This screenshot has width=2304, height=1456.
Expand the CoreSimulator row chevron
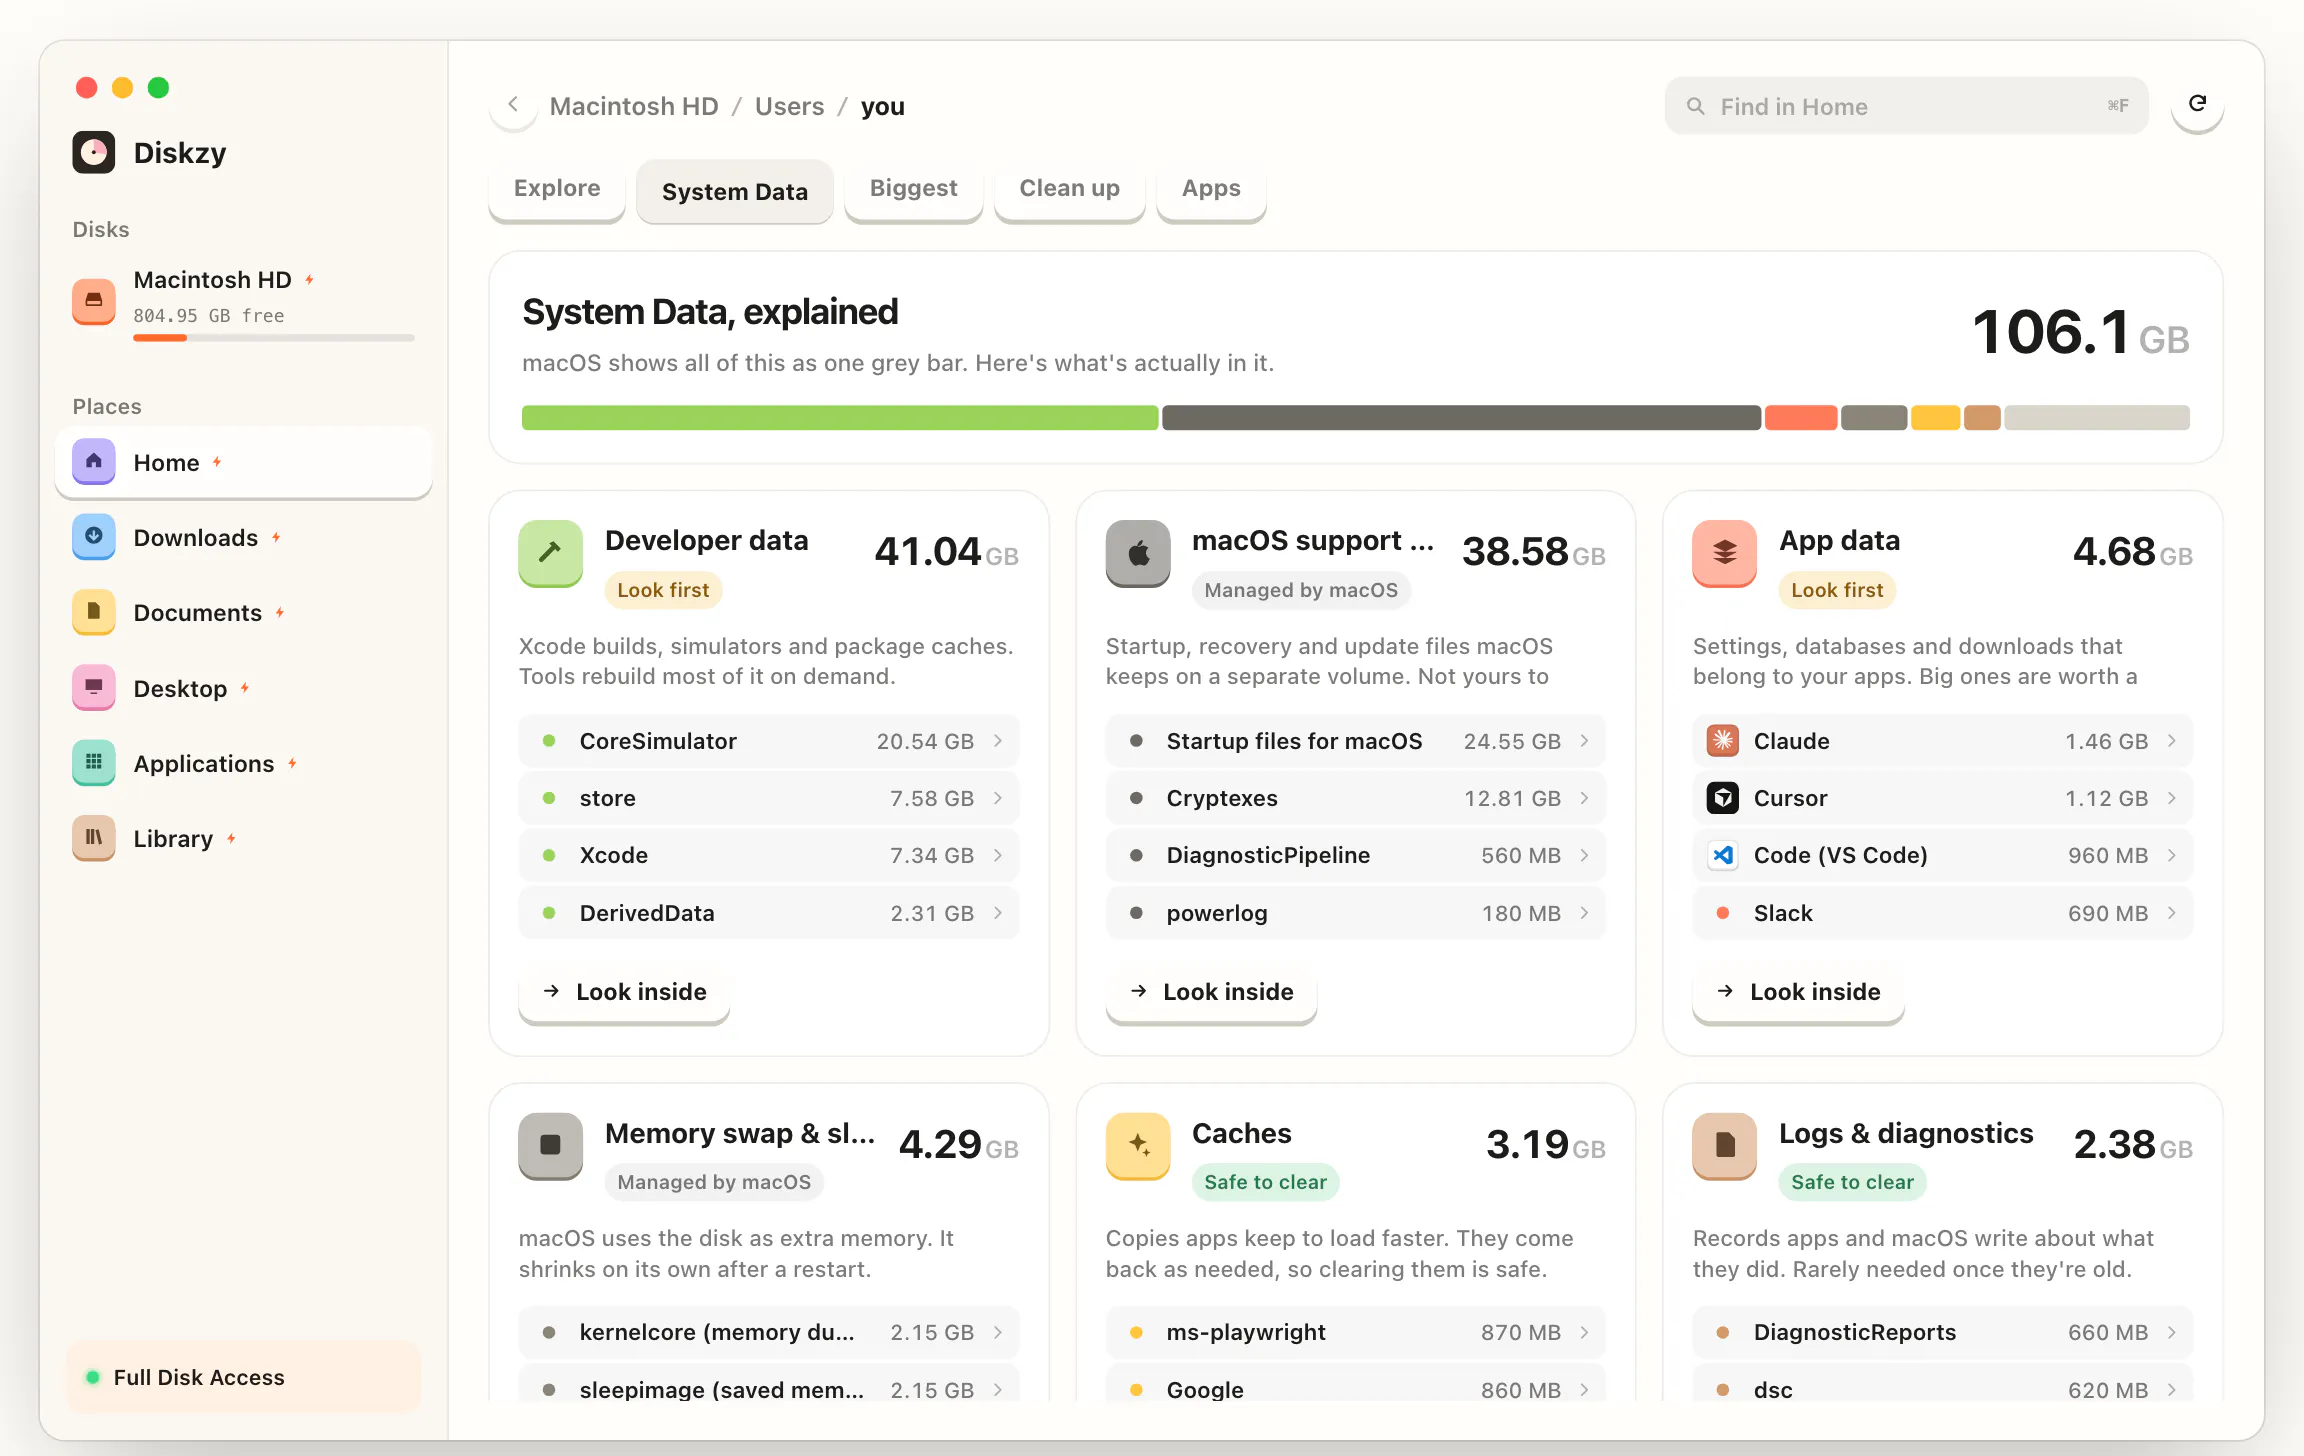tap(998, 741)
